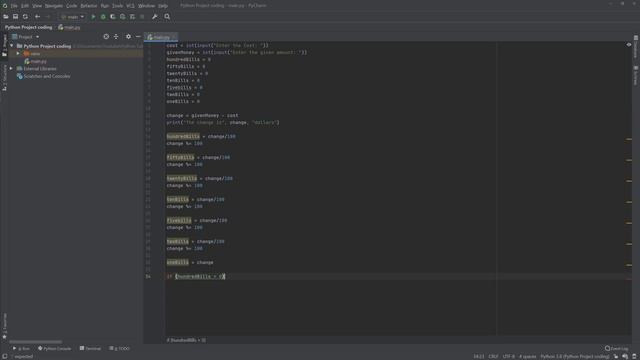This screenshot has height=360, width=640.
Task: Toggle the Database panel on right edge
Action: pyautogui.click(x=636, y=47)
